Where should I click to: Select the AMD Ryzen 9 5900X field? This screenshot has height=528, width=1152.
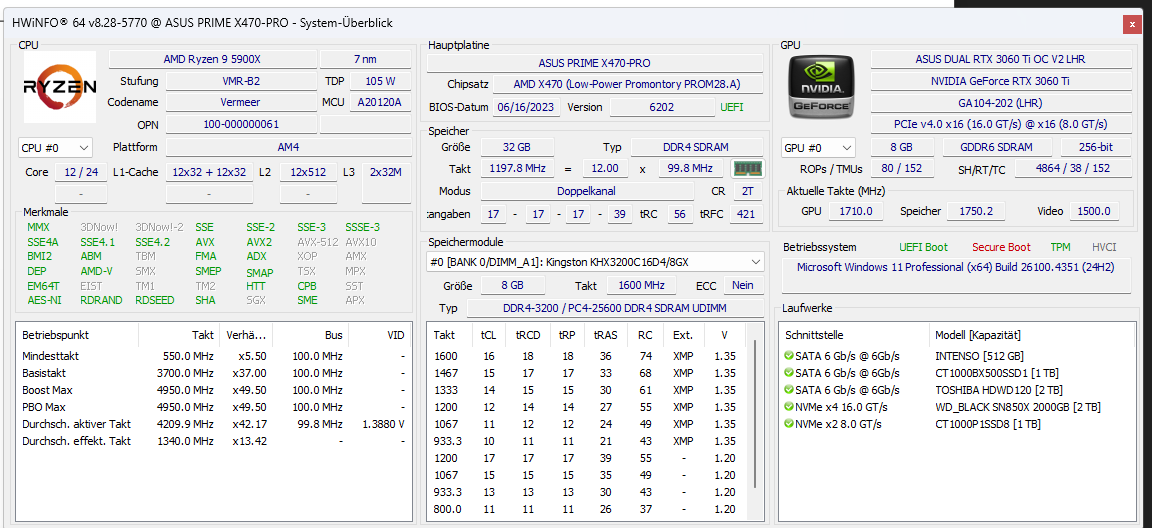click(x=212, y=59)
